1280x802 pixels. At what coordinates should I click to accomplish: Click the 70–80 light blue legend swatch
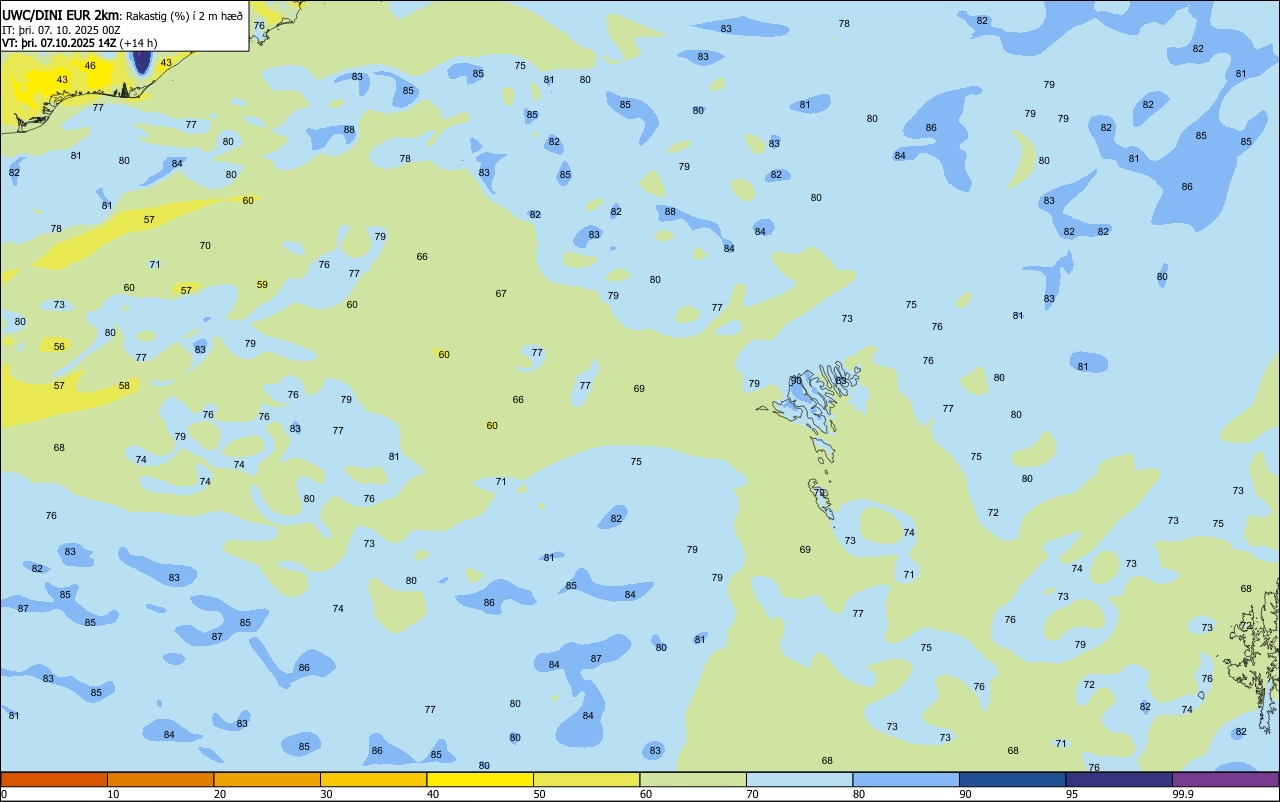(x=799, y=779)
